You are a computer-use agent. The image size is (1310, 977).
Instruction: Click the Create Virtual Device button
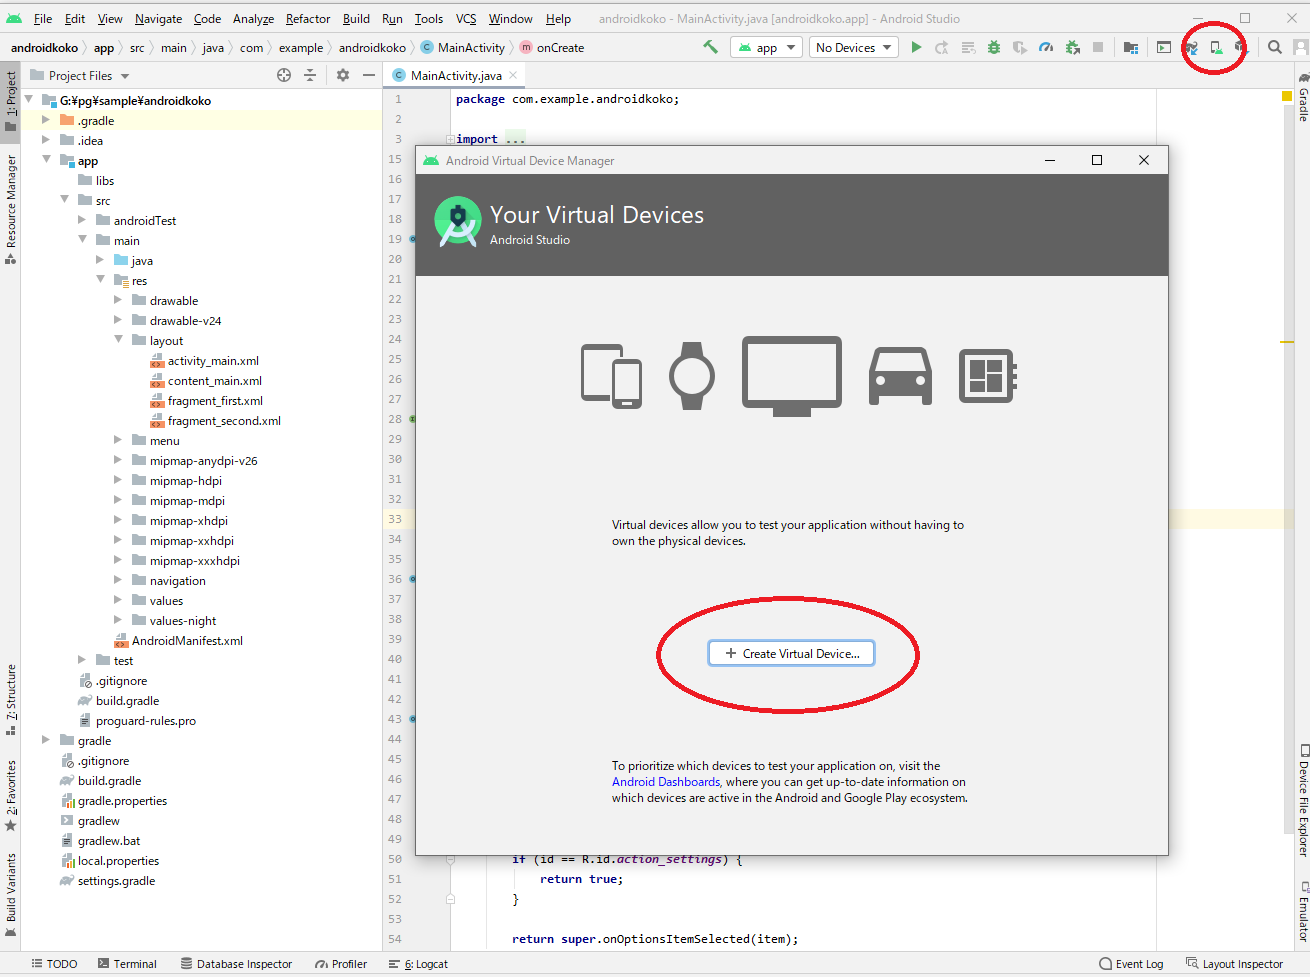[x=791, y=653]
